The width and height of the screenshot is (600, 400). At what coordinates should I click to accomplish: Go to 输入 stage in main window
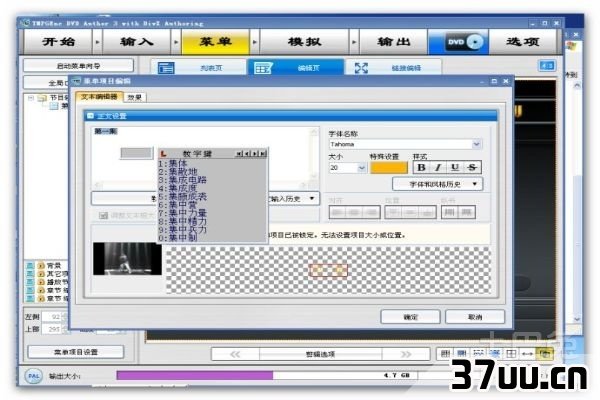(137, 41)
